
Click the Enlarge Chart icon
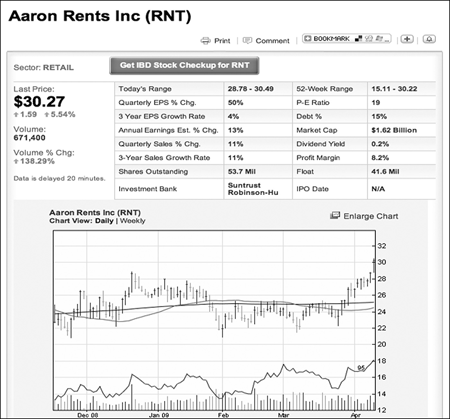pyautogui.click(x=335, y=216)
